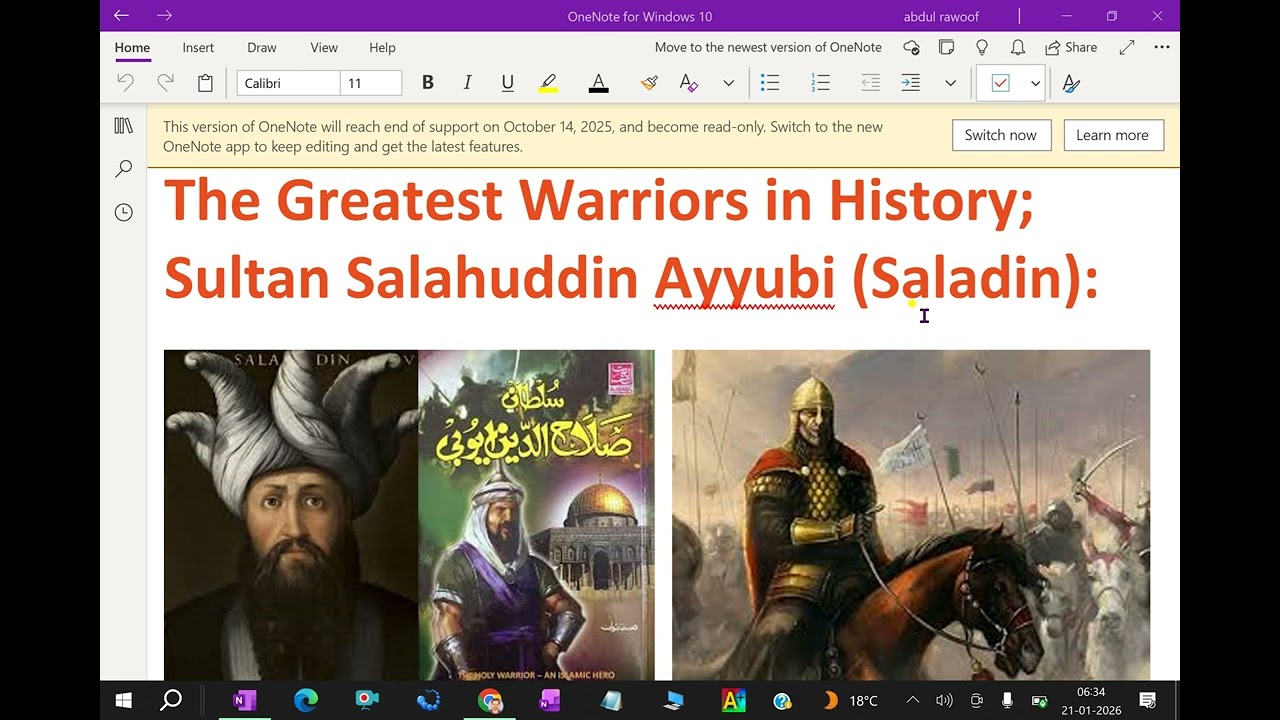Select the mounted warrior painting image
This screenshot has height=720, width=1280.
(911, 515)
